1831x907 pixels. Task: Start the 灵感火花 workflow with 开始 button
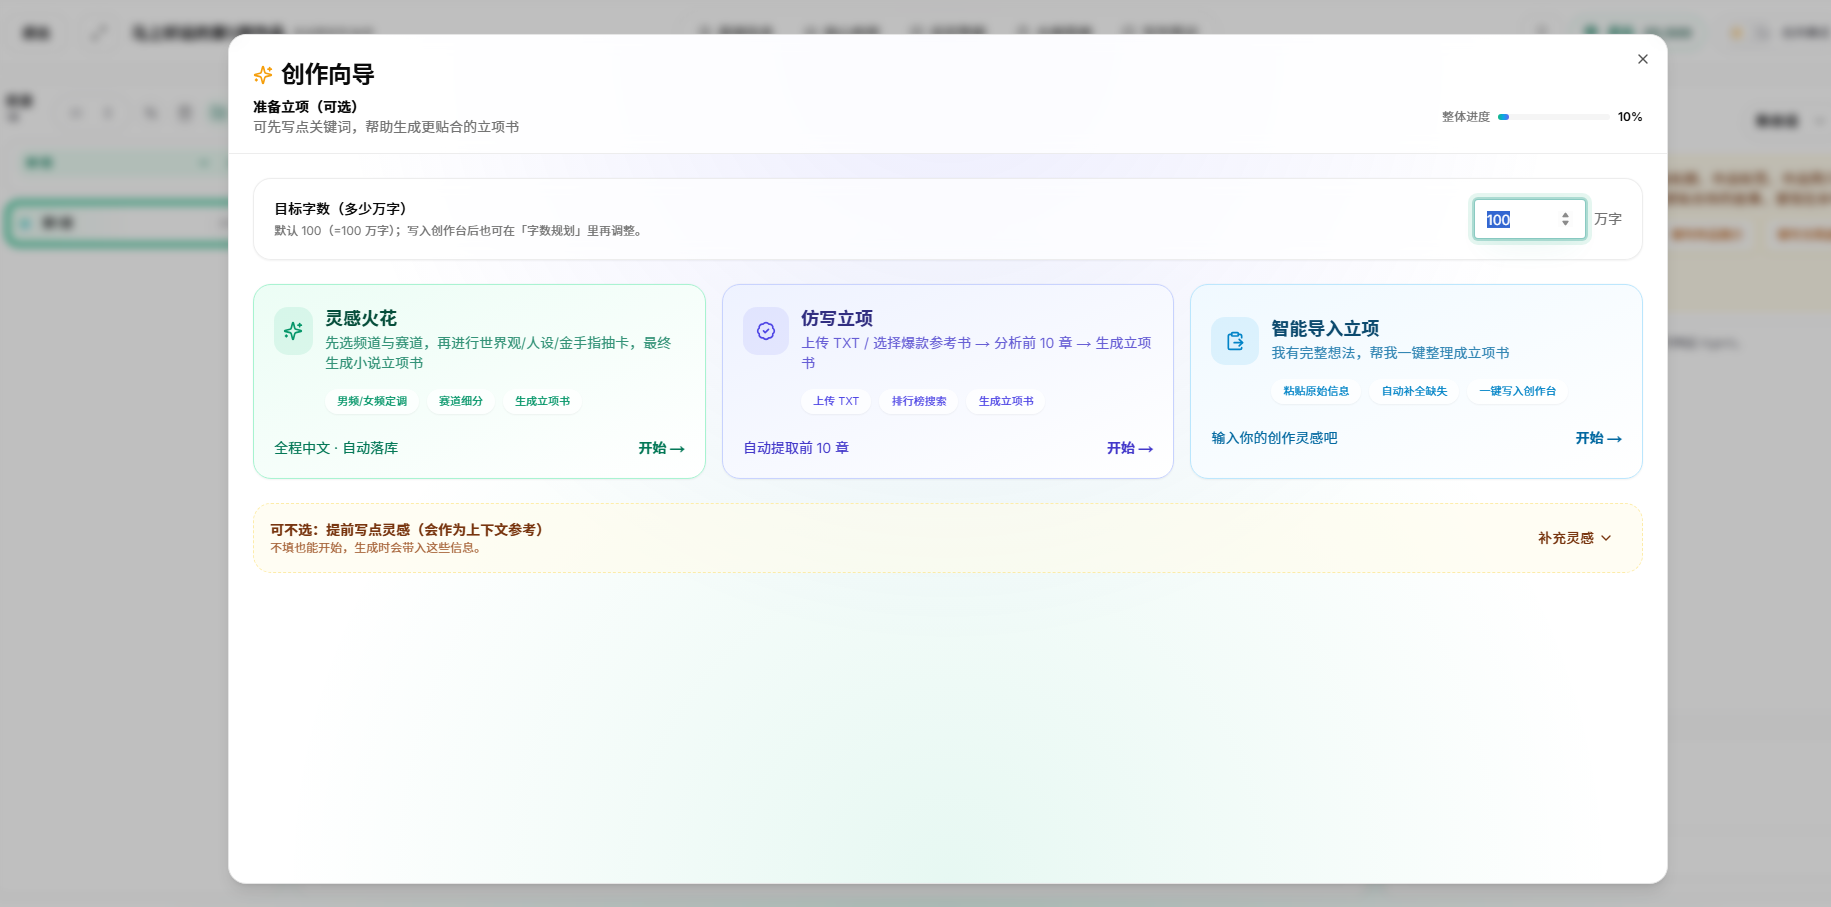[660, 448]
